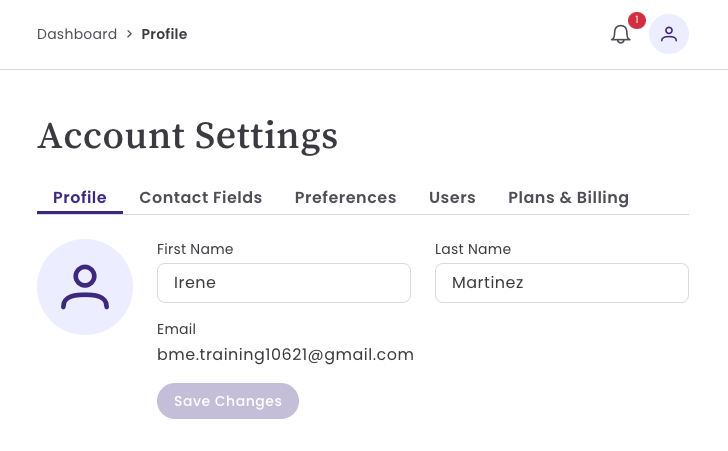Click the large profile picture placeholder

(x=85, y=287)
